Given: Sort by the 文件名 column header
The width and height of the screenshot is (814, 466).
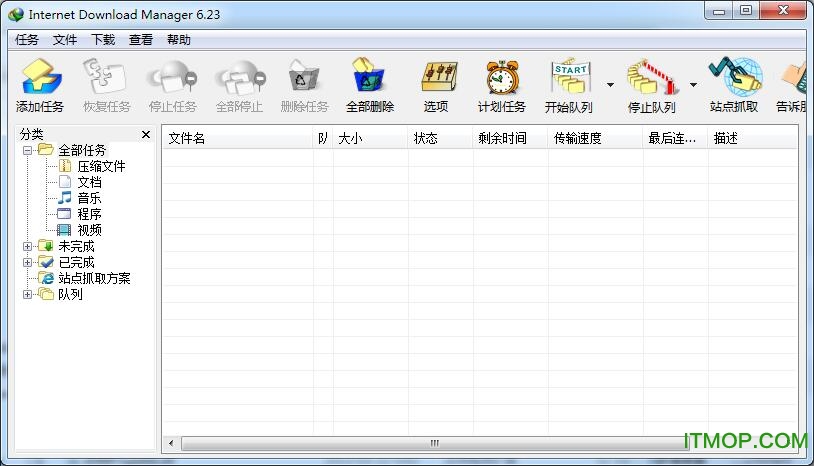Looking at the screenshot, I should click(238, 139).
